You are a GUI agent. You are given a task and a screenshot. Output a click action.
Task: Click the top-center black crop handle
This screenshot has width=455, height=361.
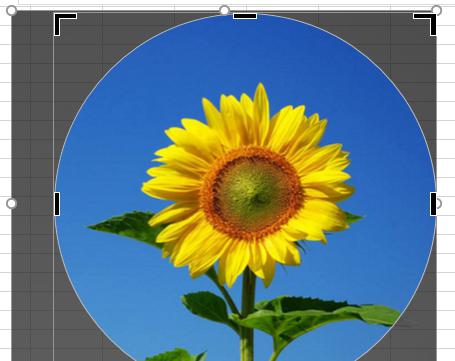(x=245, y=16)
